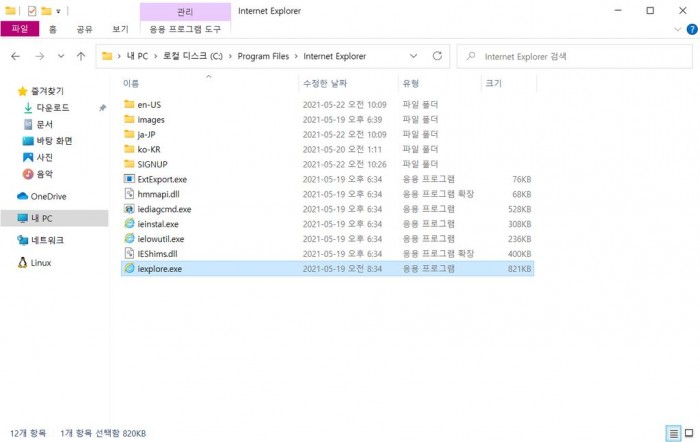Go forward with the right arrow button
The height and width of the screenshot is (442, 700).
[x=40, y=56]
